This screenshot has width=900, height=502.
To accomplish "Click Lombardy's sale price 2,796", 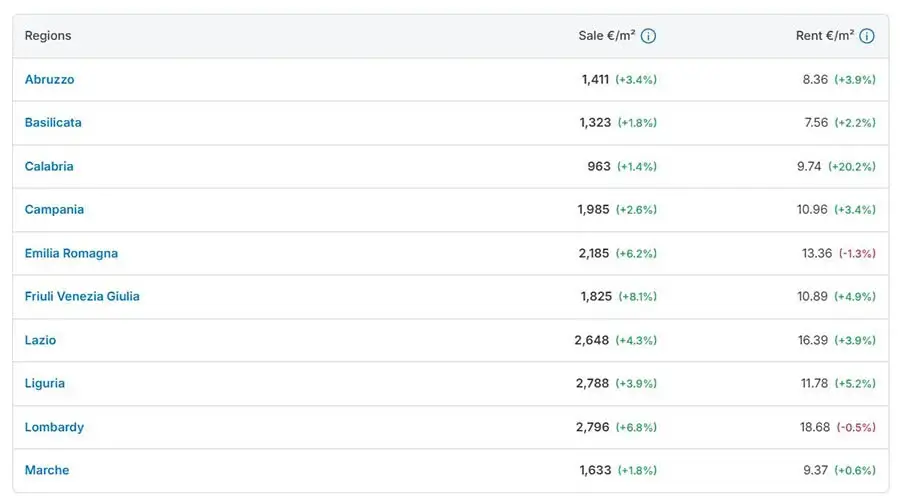I will [x=592, y=427].
